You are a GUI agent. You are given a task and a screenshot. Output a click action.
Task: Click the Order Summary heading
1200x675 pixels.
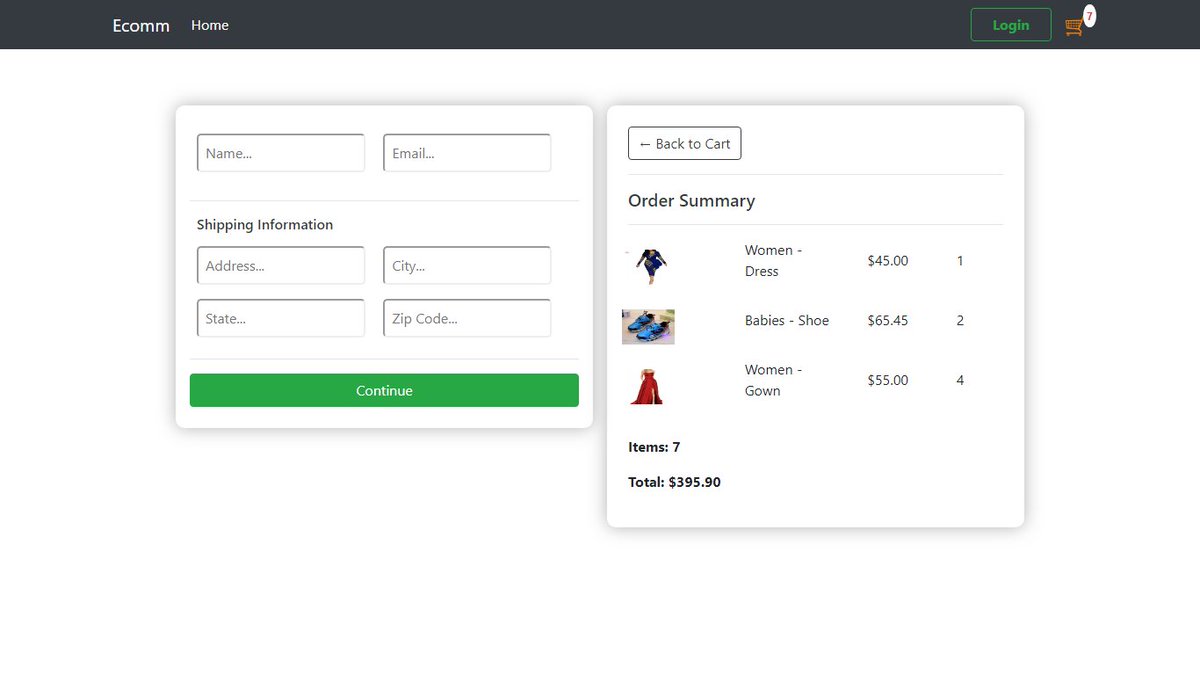[691, 201]
